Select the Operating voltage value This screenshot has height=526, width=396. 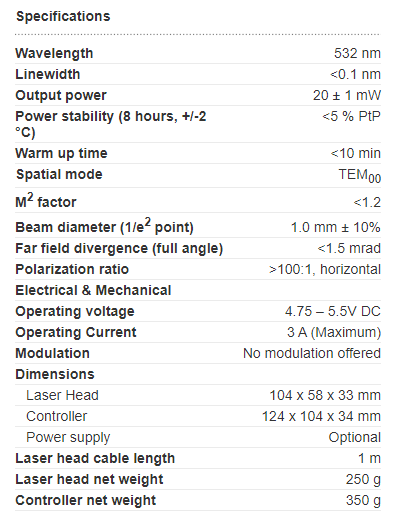[333, 311]
